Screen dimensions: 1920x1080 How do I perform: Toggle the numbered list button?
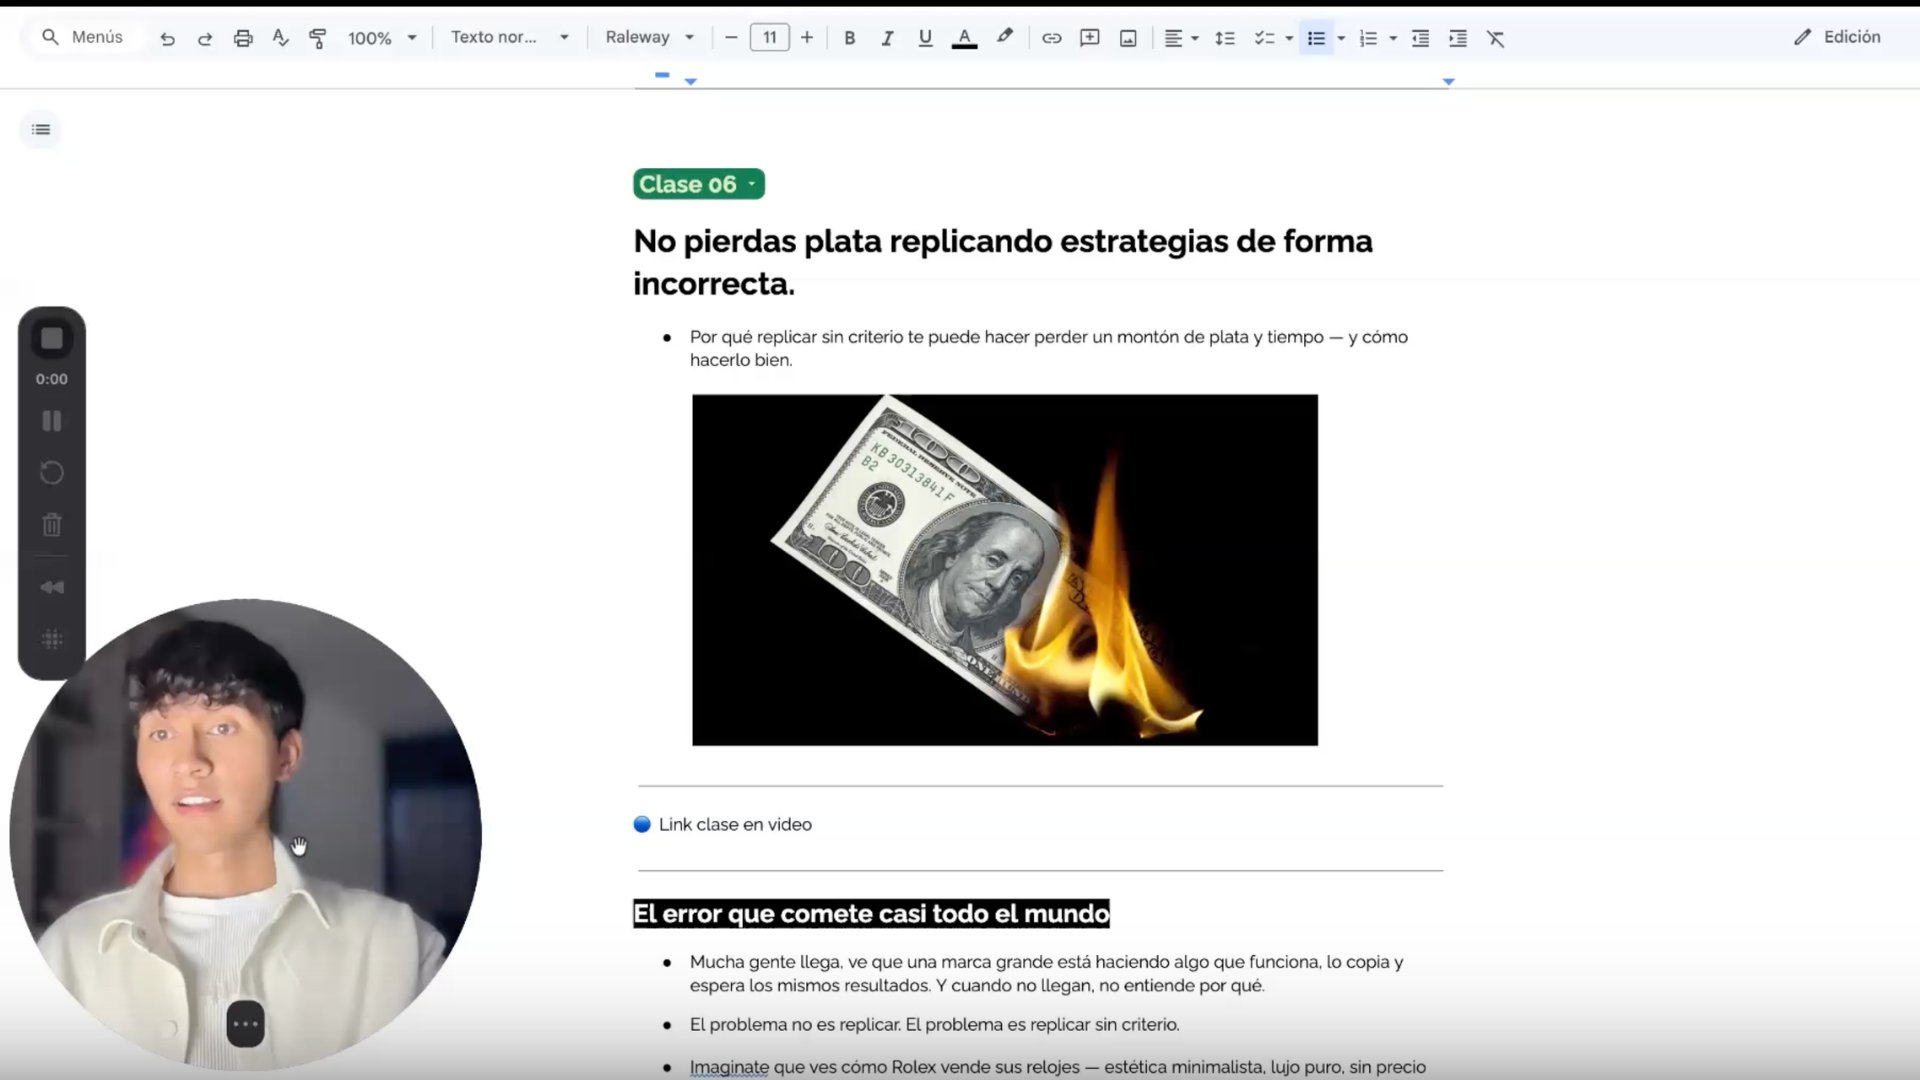1368,38
